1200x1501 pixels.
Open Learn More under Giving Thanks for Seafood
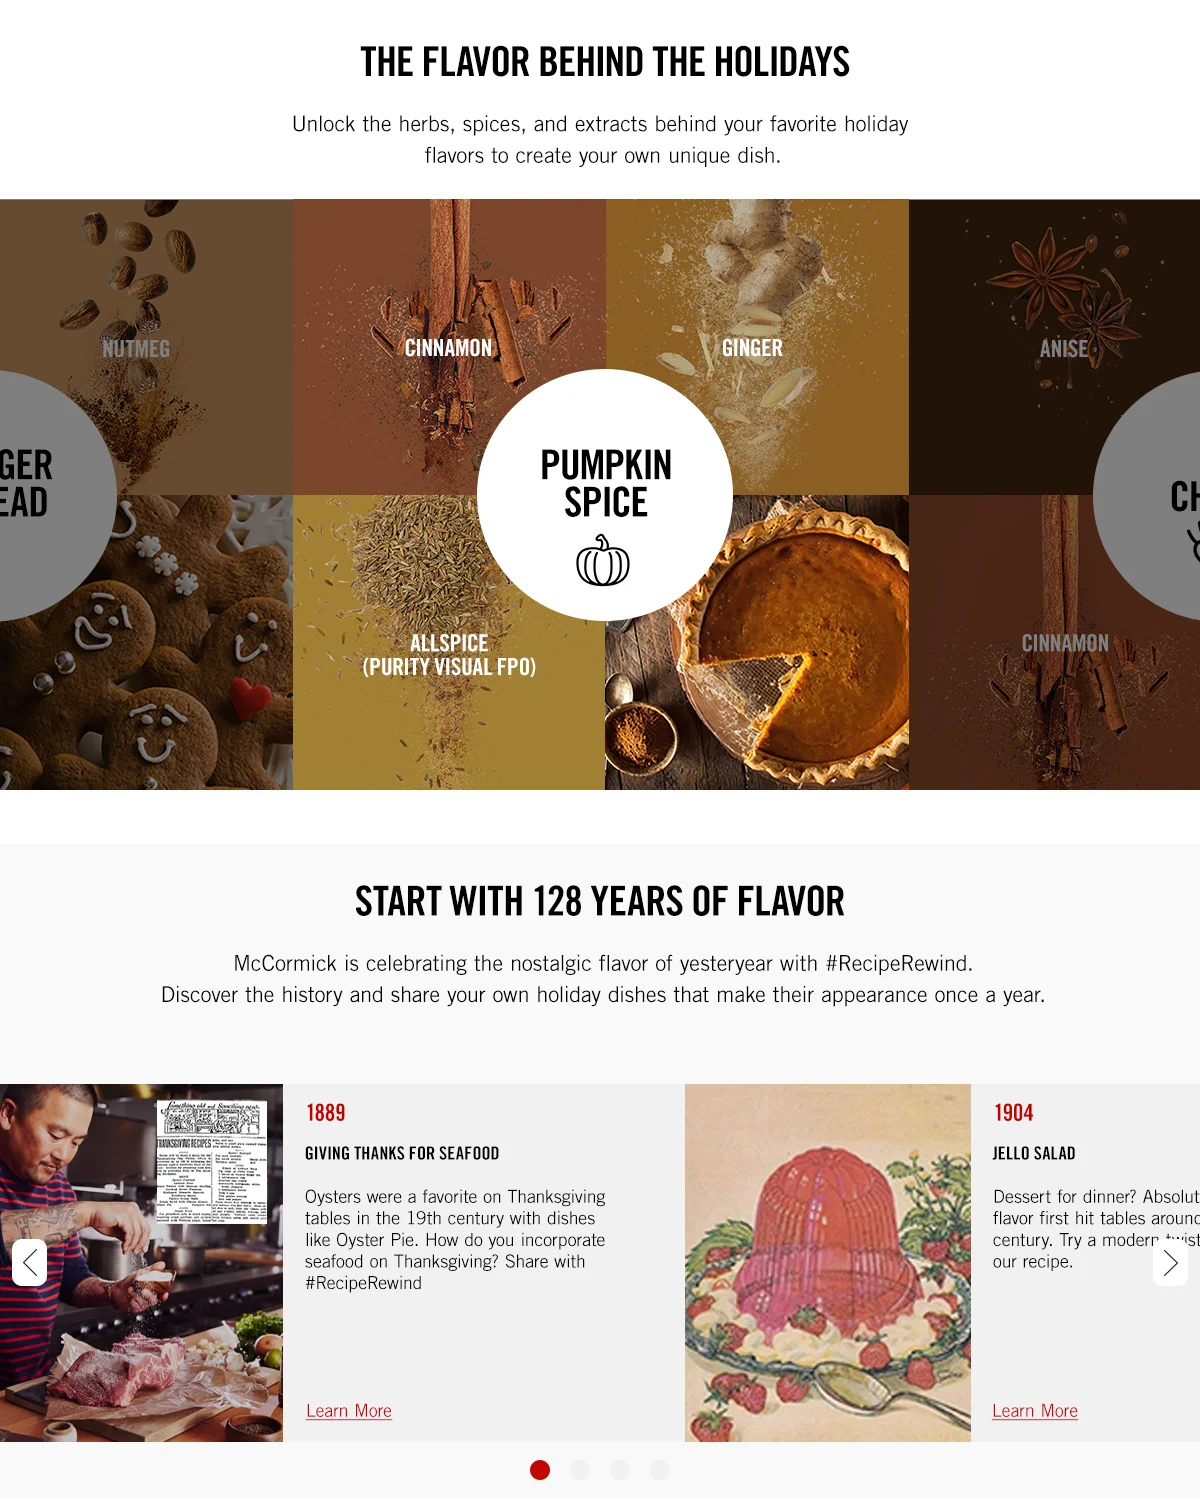point(349,1410)
